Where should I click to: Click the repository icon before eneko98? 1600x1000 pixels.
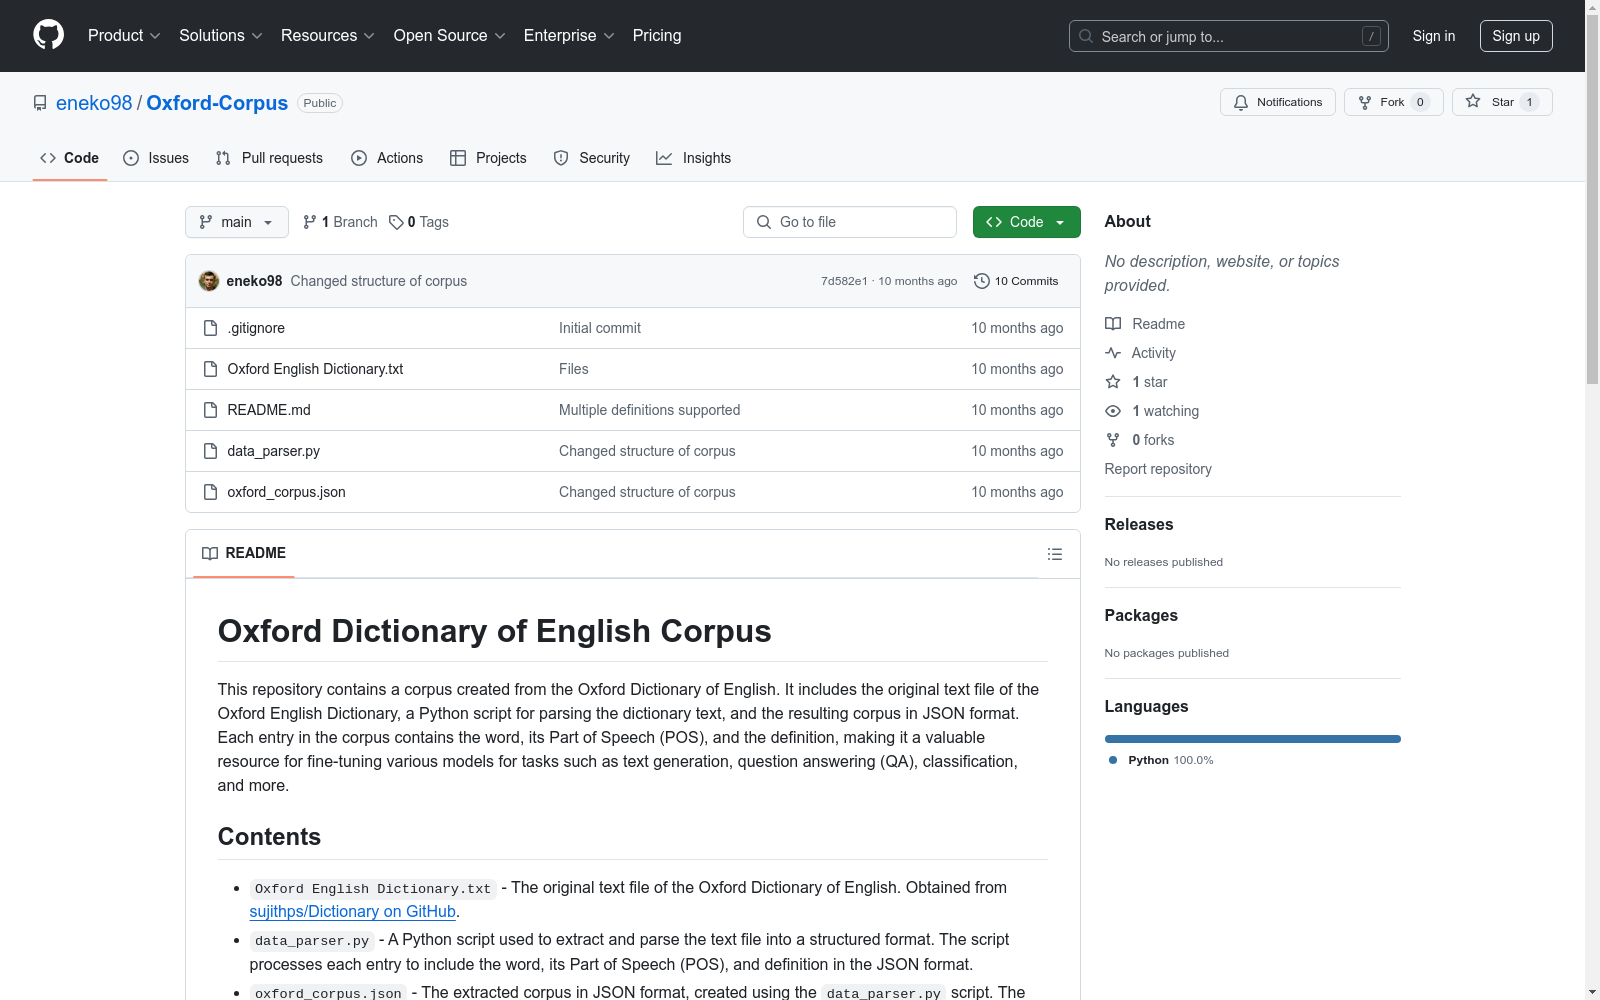[40, 103]
